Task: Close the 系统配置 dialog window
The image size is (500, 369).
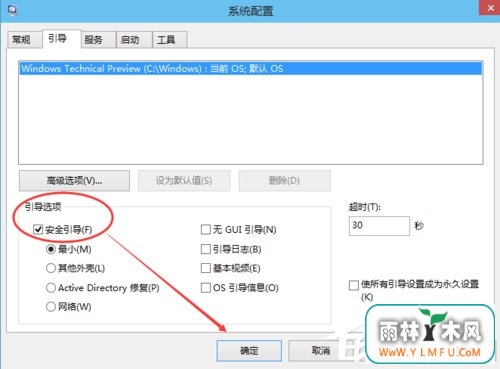Action: [x=489, y=7]
